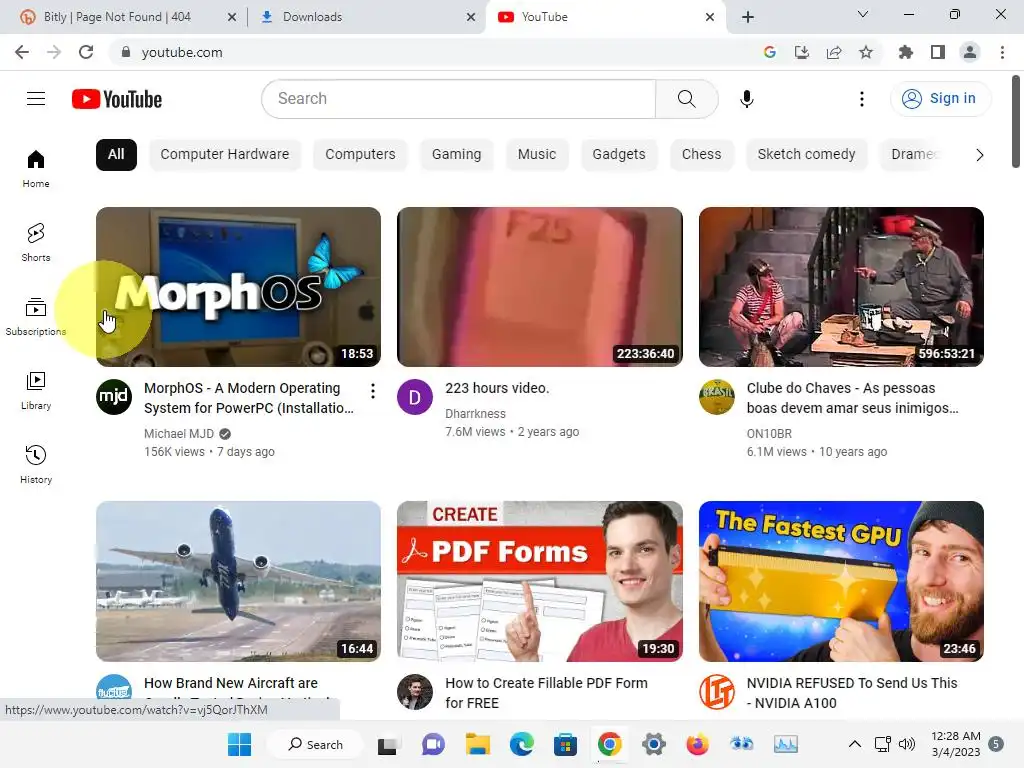Image resolution: width=1024 pixels, height=768 pixels.
Task: Open action menu for MorphOS video
Action: point(372,391)
